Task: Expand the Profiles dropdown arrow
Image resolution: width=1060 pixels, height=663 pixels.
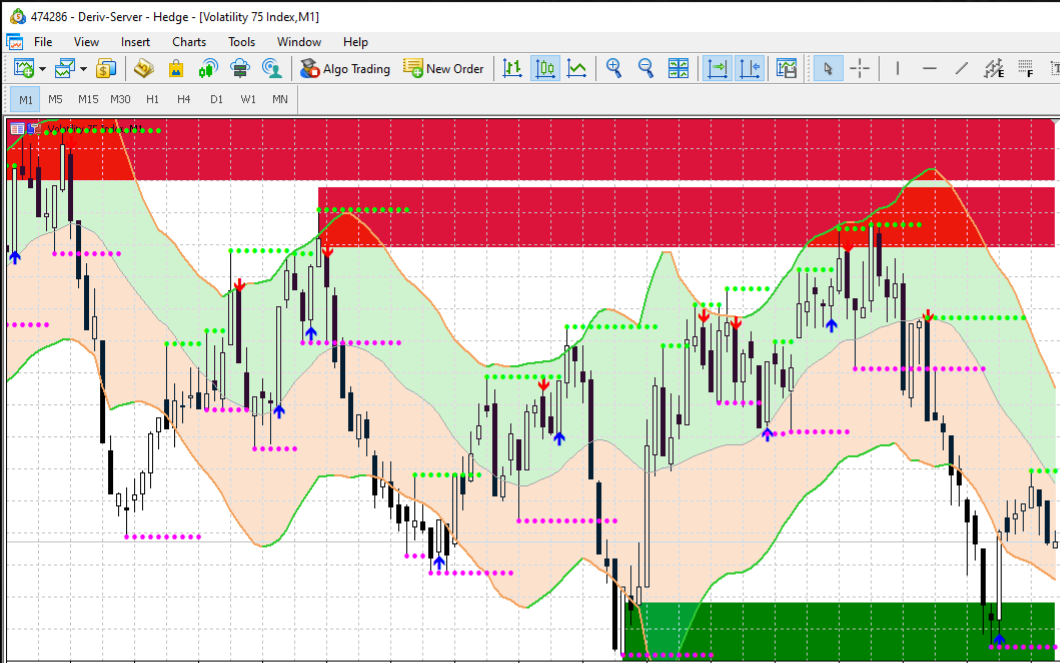Action: (83, 69)
